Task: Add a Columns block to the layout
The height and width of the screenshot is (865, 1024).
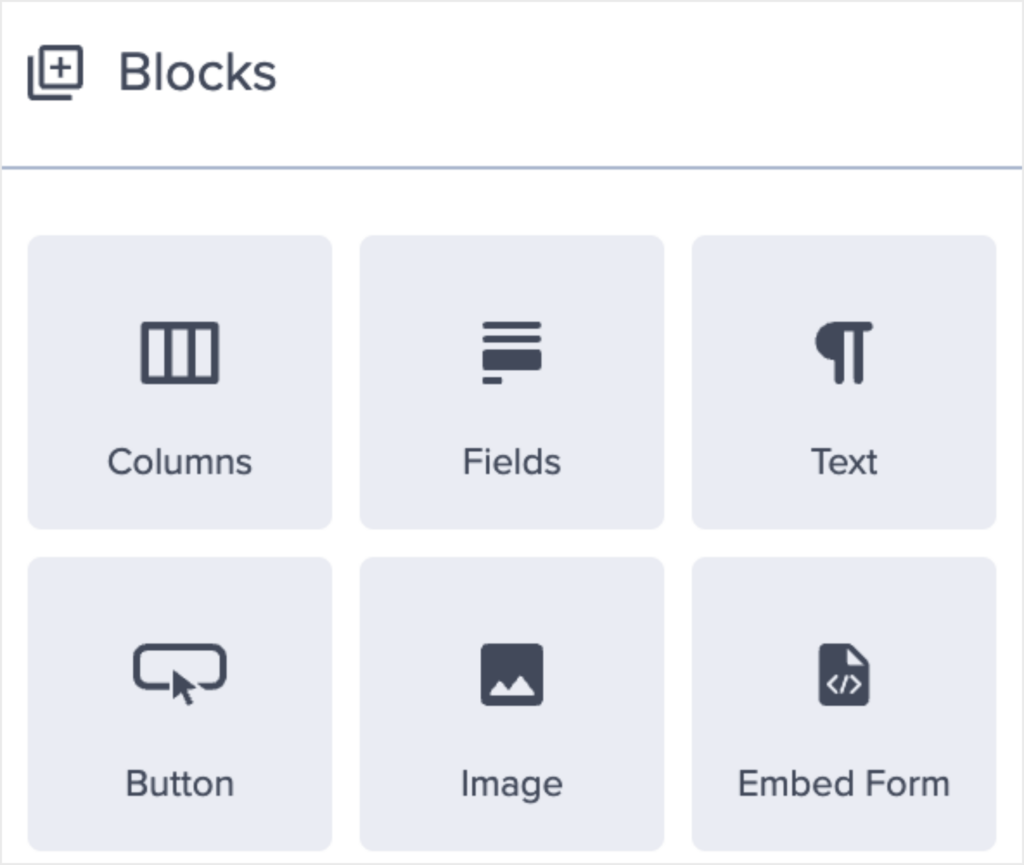Action: coord(179,380)
